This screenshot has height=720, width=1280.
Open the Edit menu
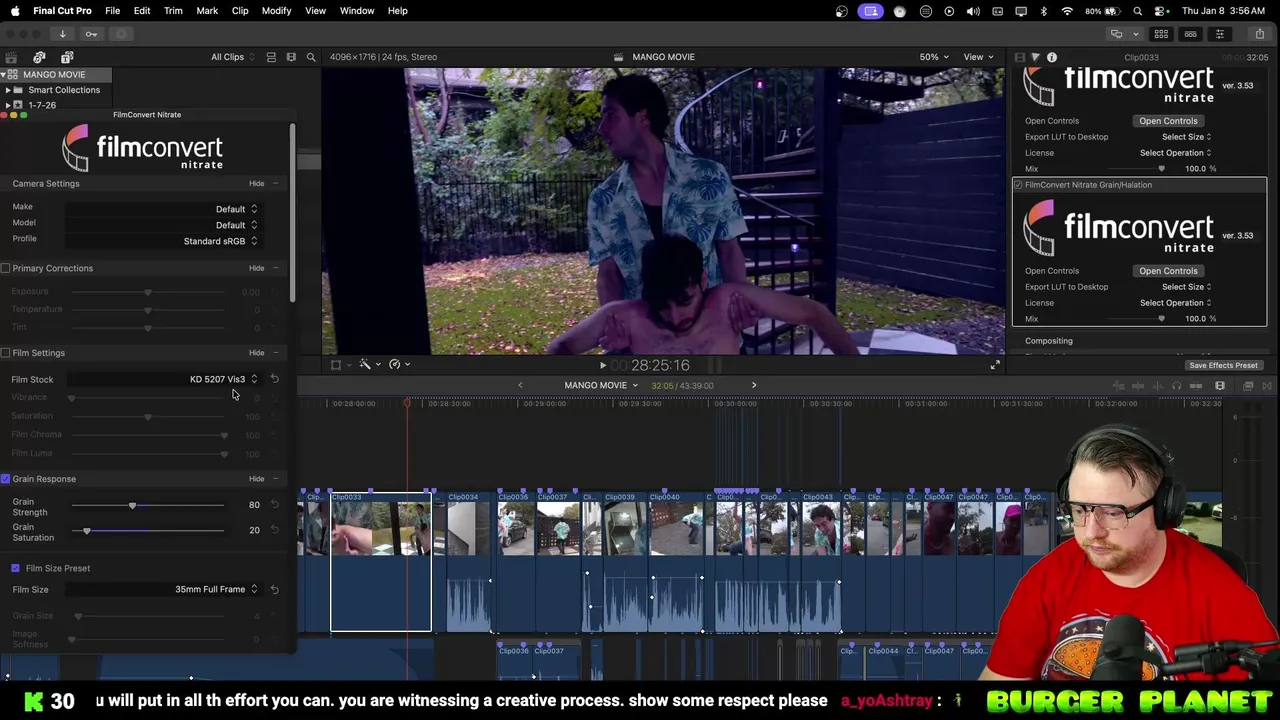coord(142,11)
